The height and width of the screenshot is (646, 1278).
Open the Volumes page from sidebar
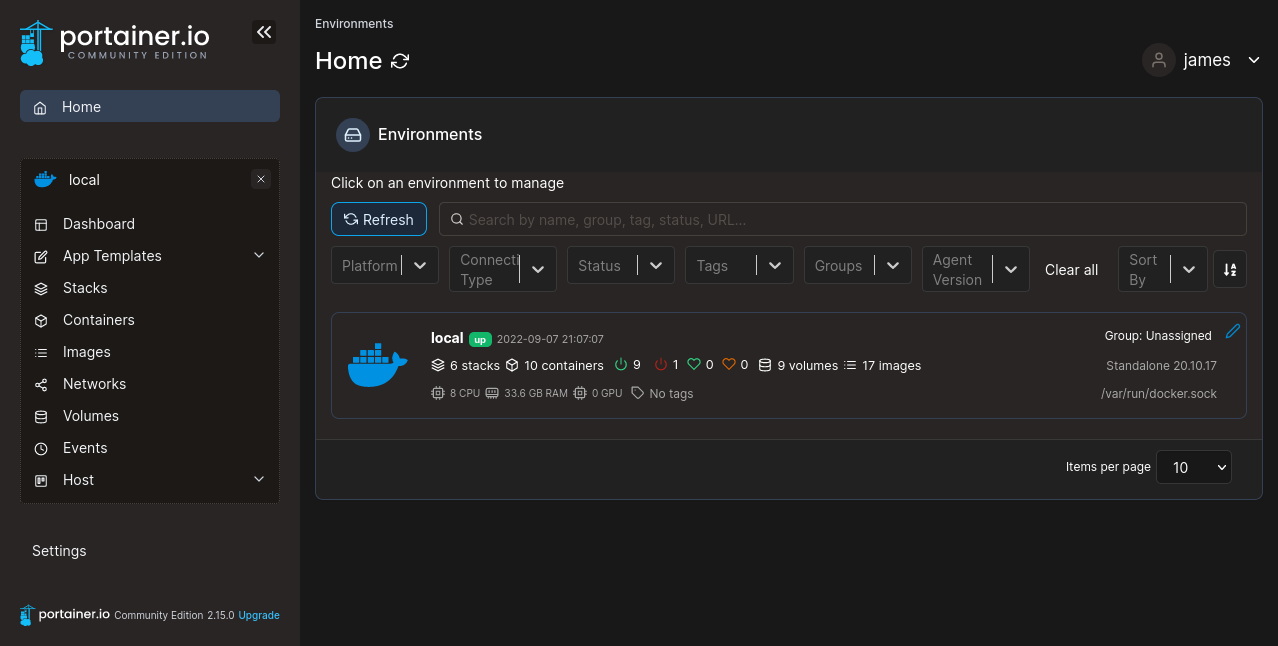pos(90,416)
